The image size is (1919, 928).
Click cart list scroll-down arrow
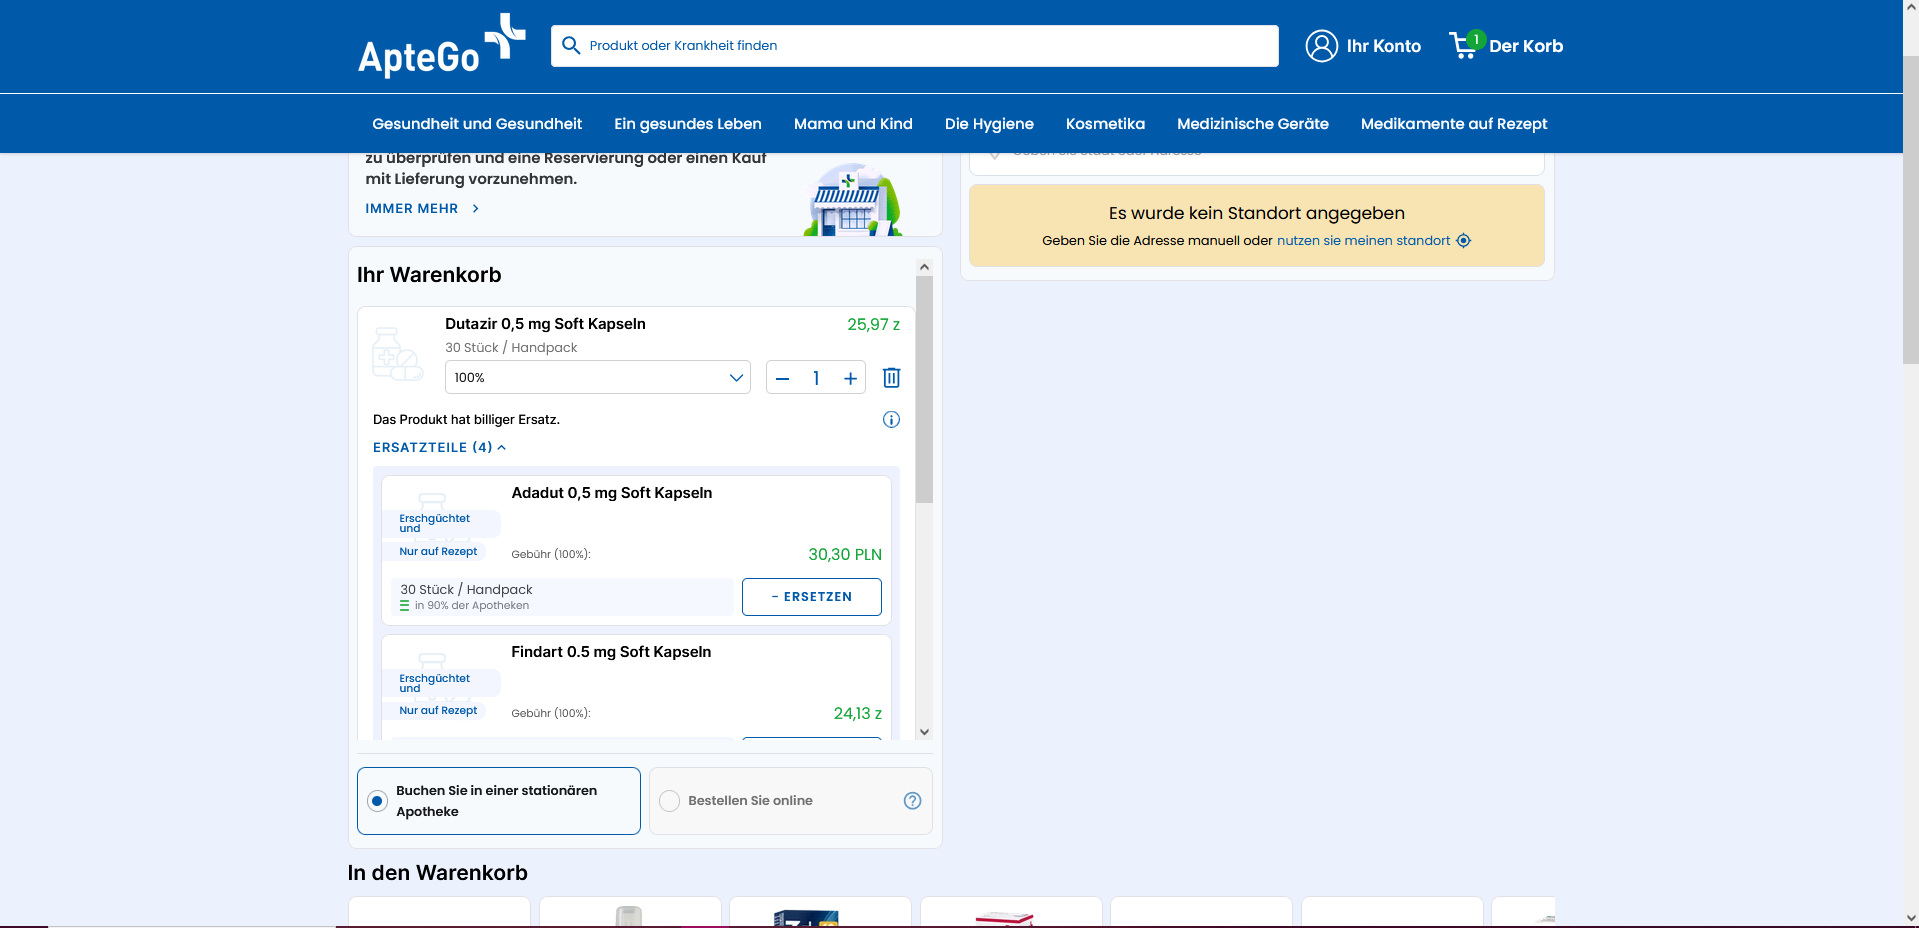click(924, 732)
